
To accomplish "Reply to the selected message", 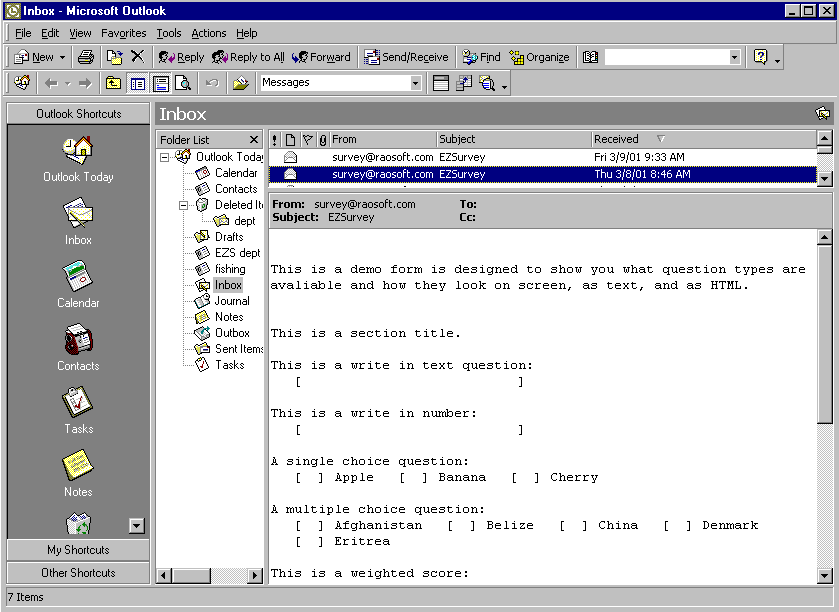I will (181, 57).
